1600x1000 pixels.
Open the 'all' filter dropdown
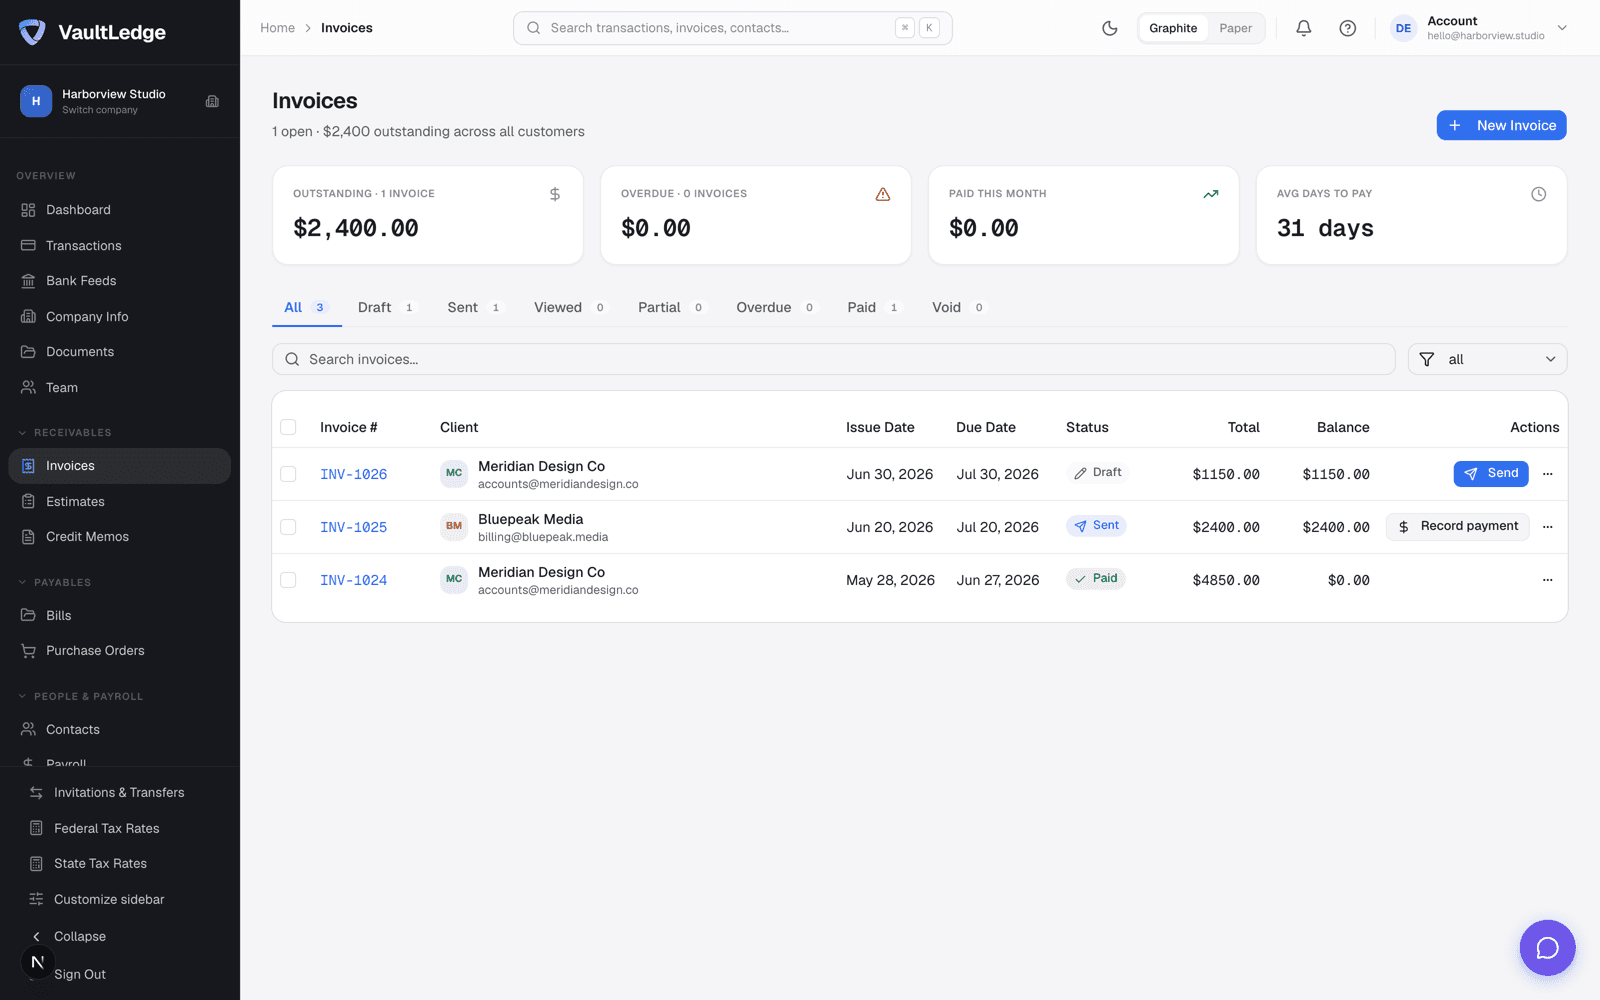pyautogui.click(x=1487, y=359)
